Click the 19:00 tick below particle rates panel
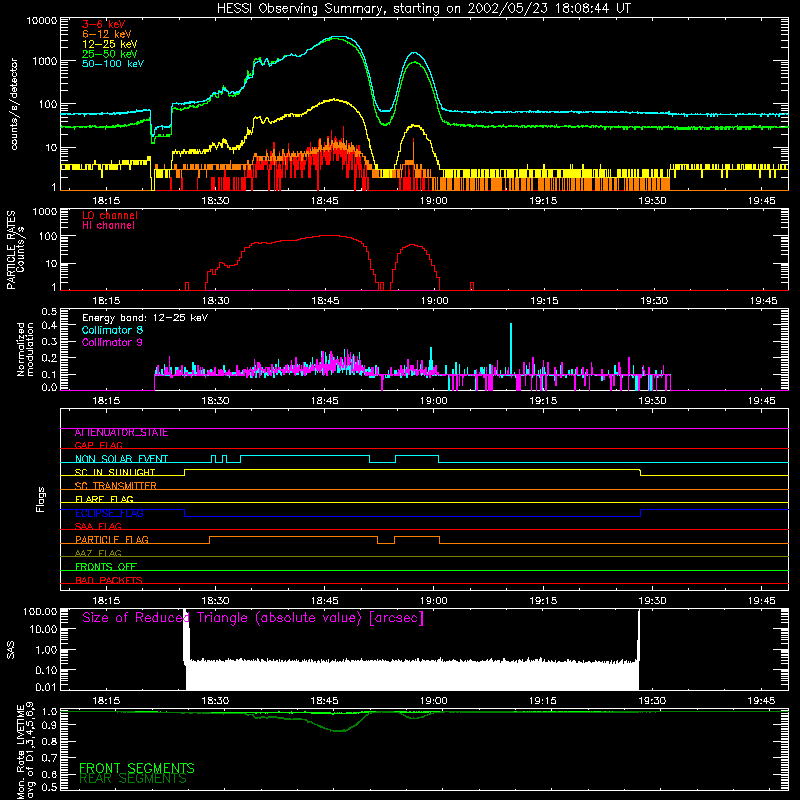 click(x=435, y=301)
